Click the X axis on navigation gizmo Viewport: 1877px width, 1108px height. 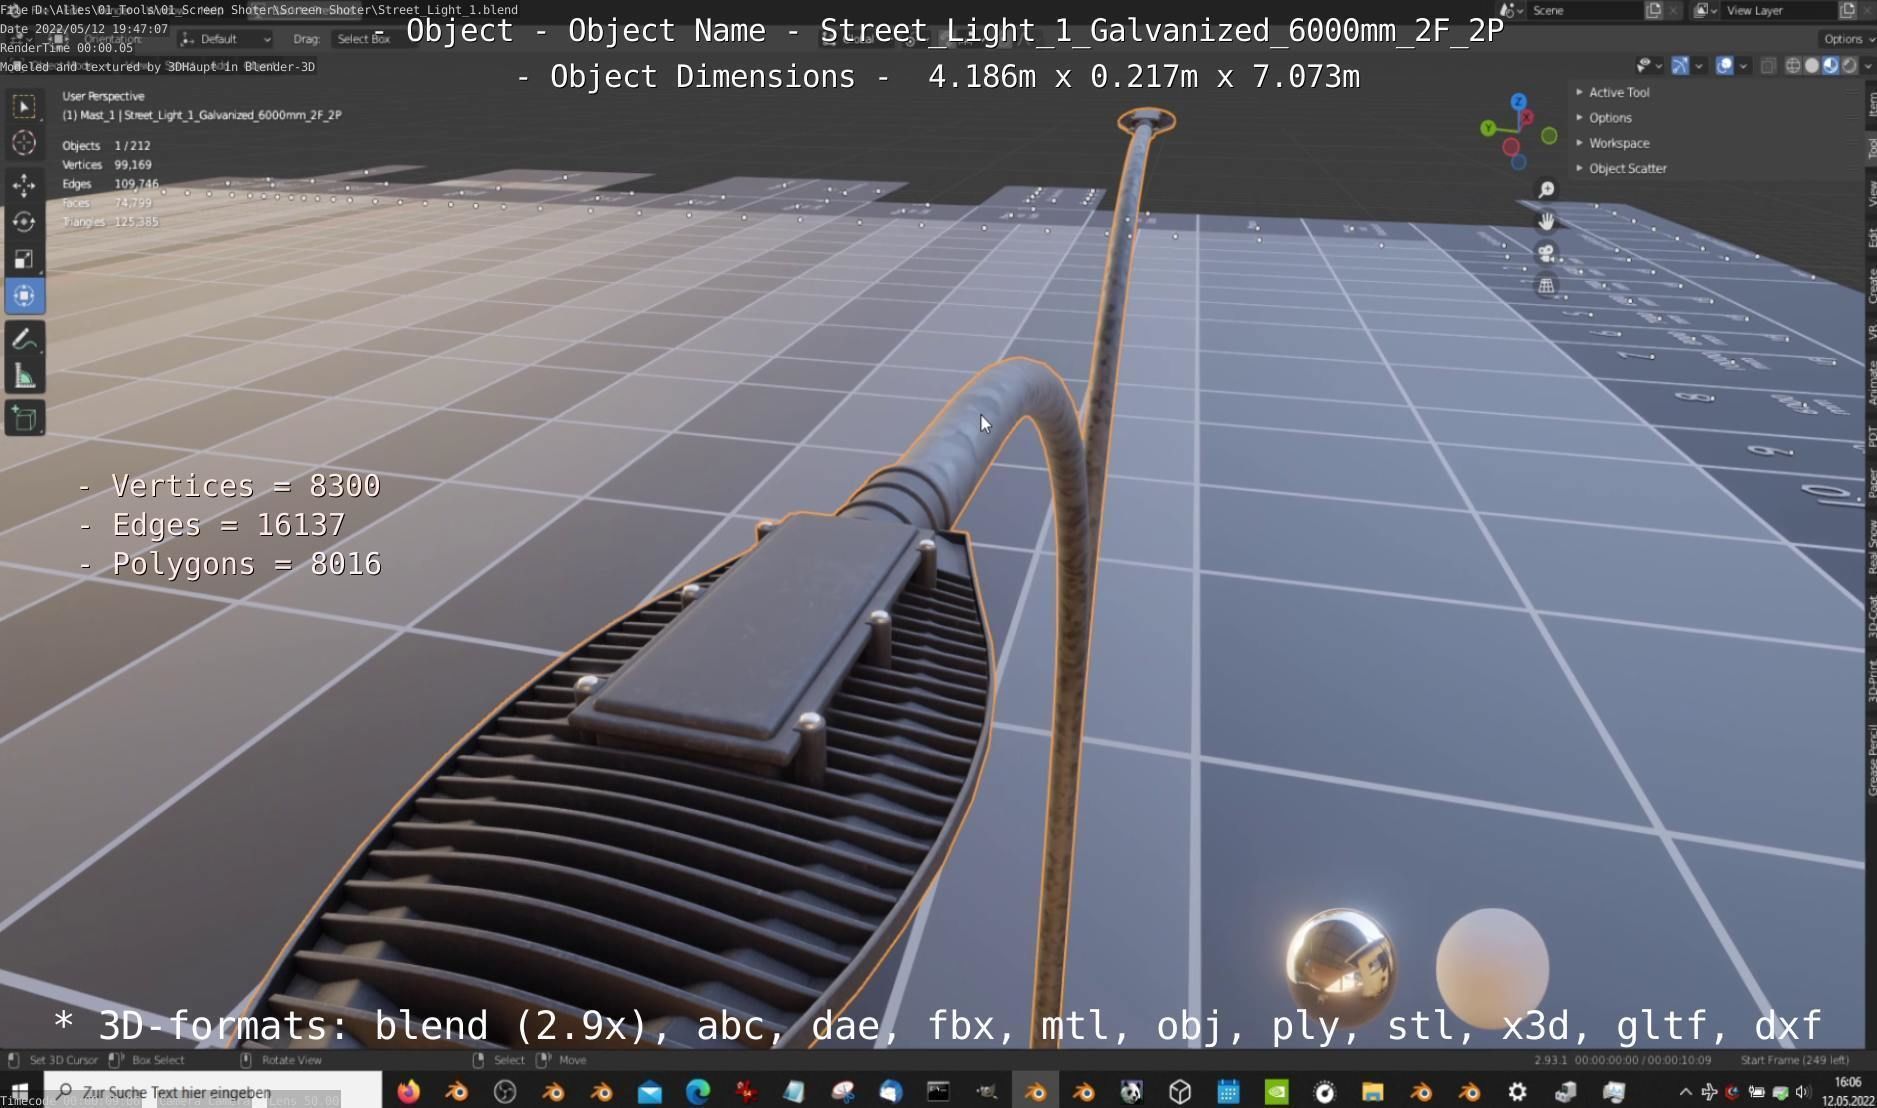[1527, 117]
